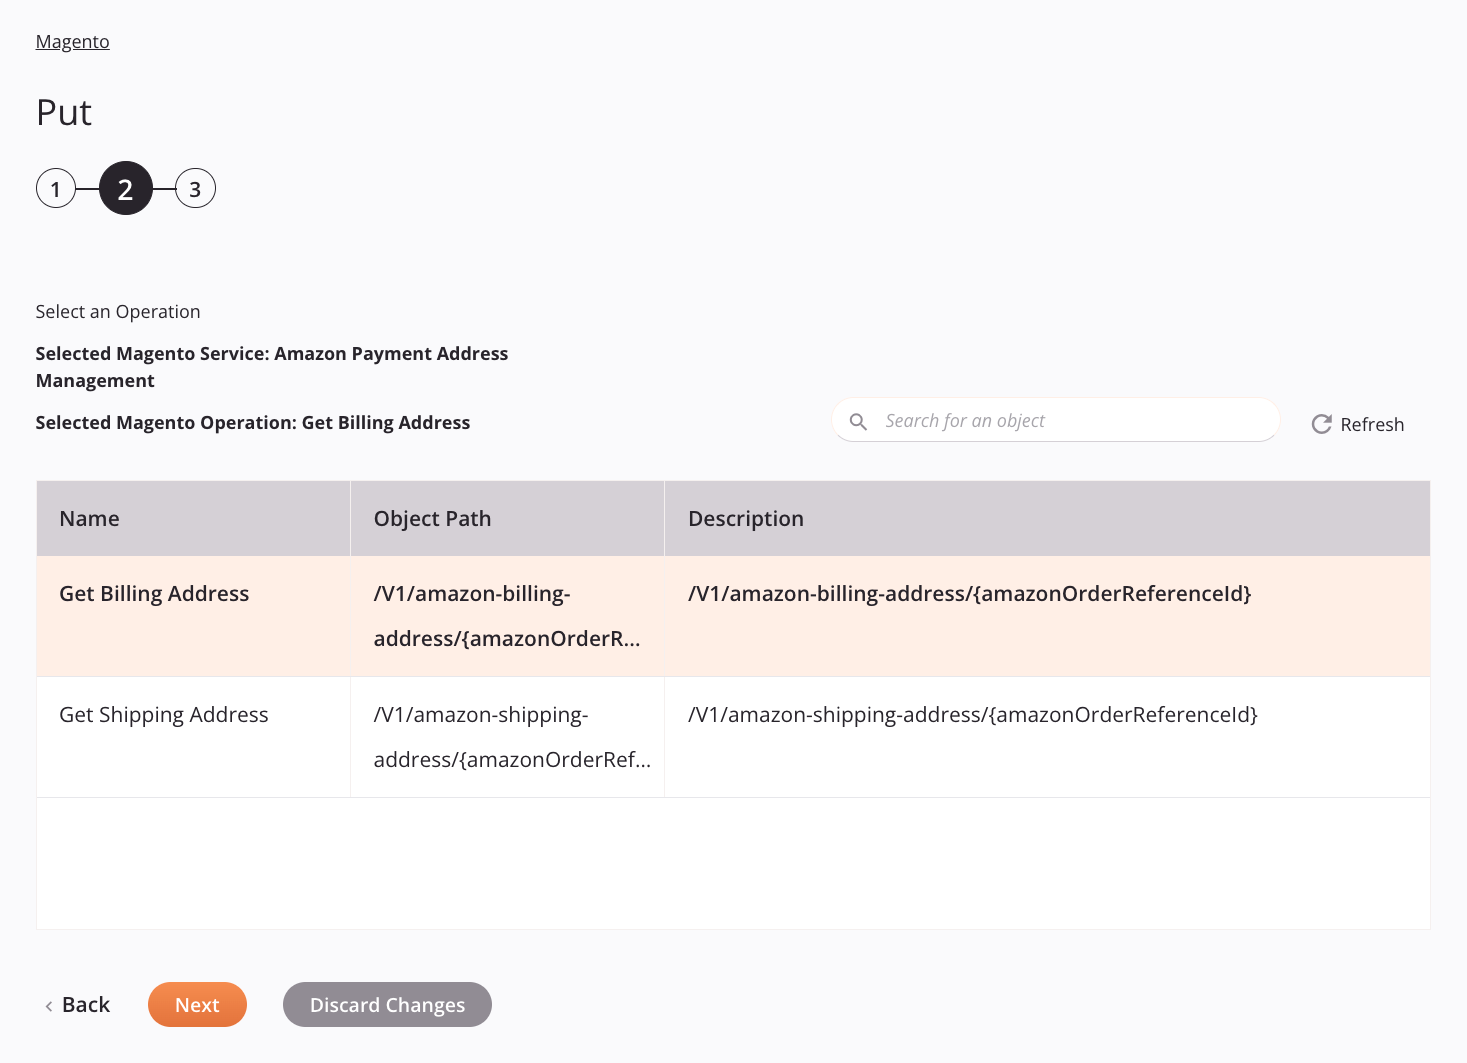This screenshot has height=1063, width=1467.
Task: Open the Magento breadcrumb link
Action: (x=72, y=42)
